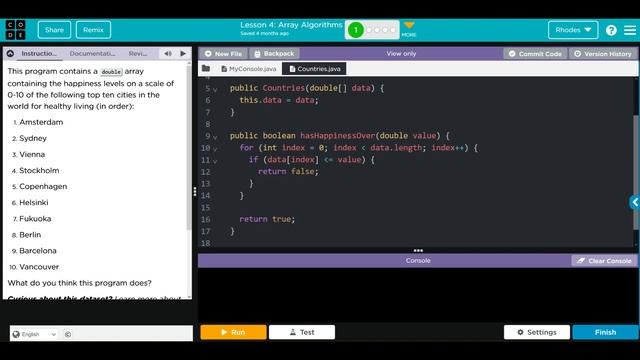Click 'this.data = data;' on line 6
This screenshot has height=360, width=640.
tap(279, 100)
